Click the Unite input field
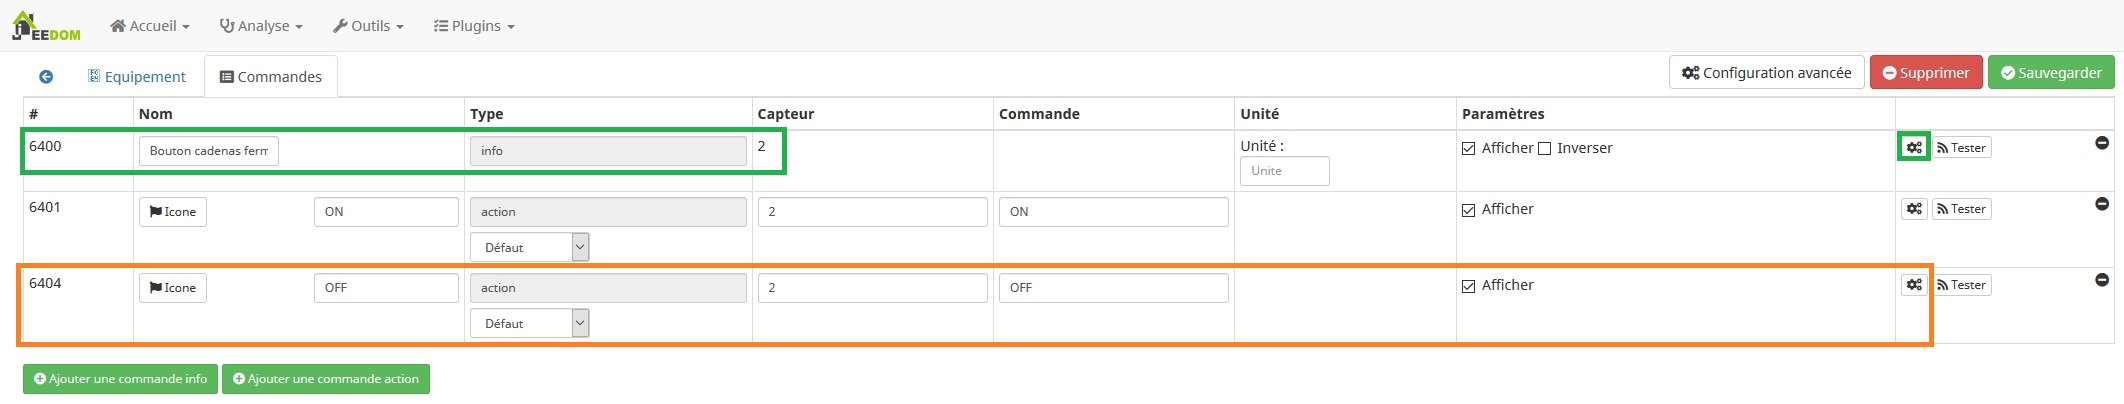Image resolution: width=2124 pixels, height=404 pixels. pyautogui.click(x=1284, y=171)
